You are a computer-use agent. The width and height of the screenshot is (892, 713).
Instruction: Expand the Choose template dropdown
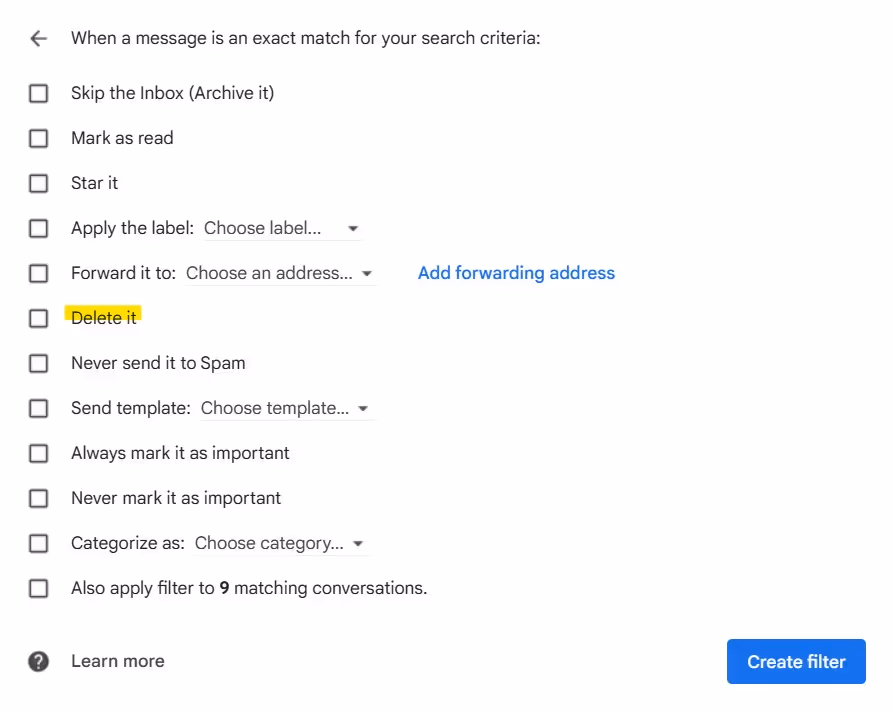pos(285,408)
